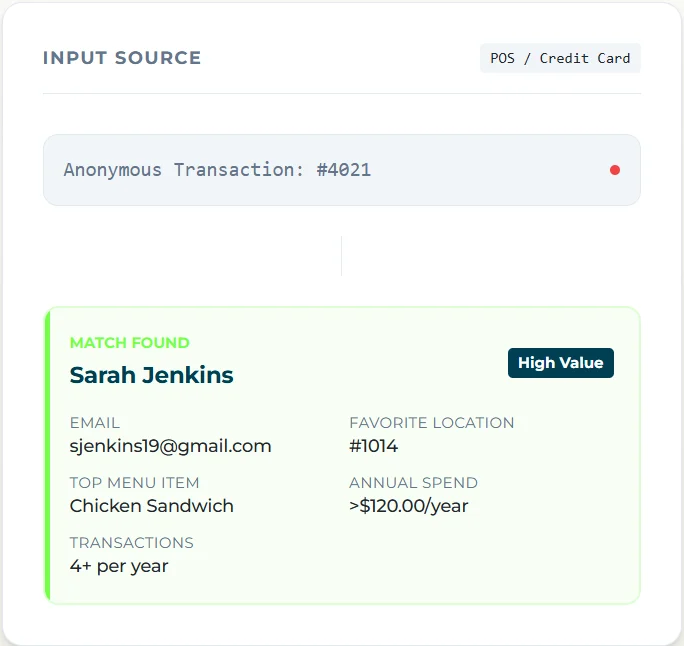The height and width of the screenshot is (646, 684).
Task: Click the 4+ per year transactions value
Action: pos(119,566)
